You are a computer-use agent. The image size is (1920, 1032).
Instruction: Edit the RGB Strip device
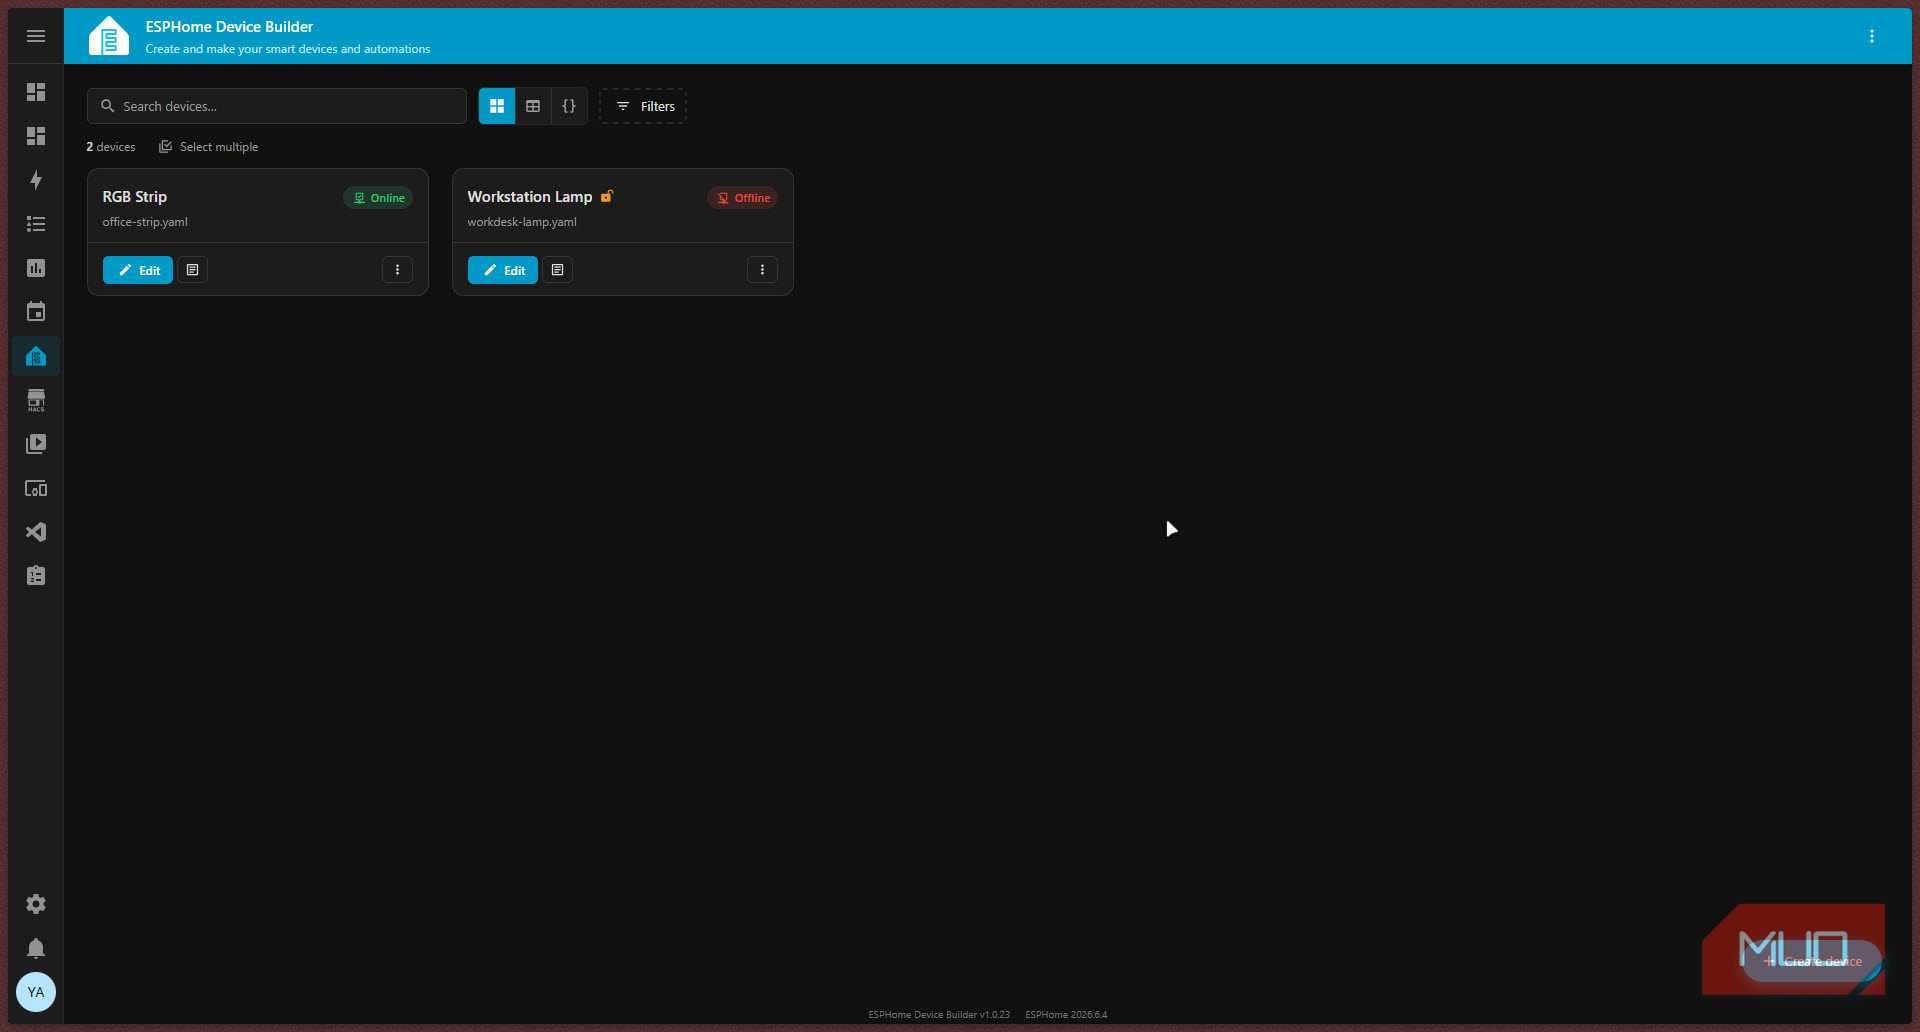[x=138, y=270]
